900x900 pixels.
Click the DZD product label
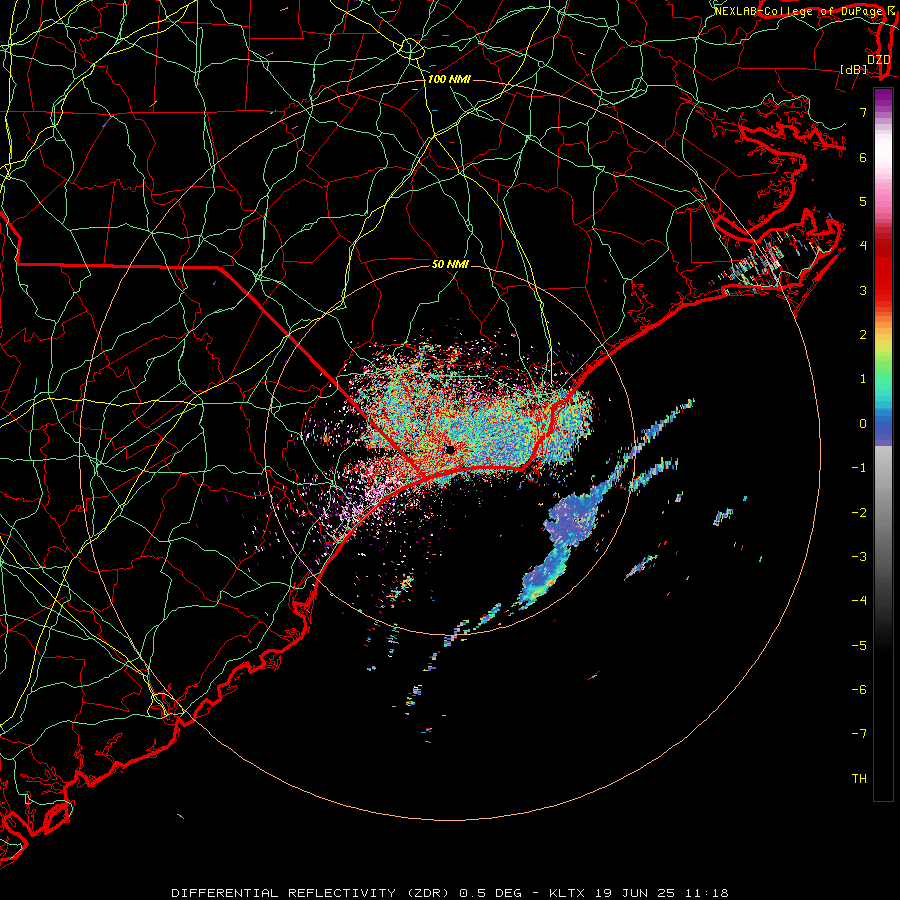click(878, 60)
